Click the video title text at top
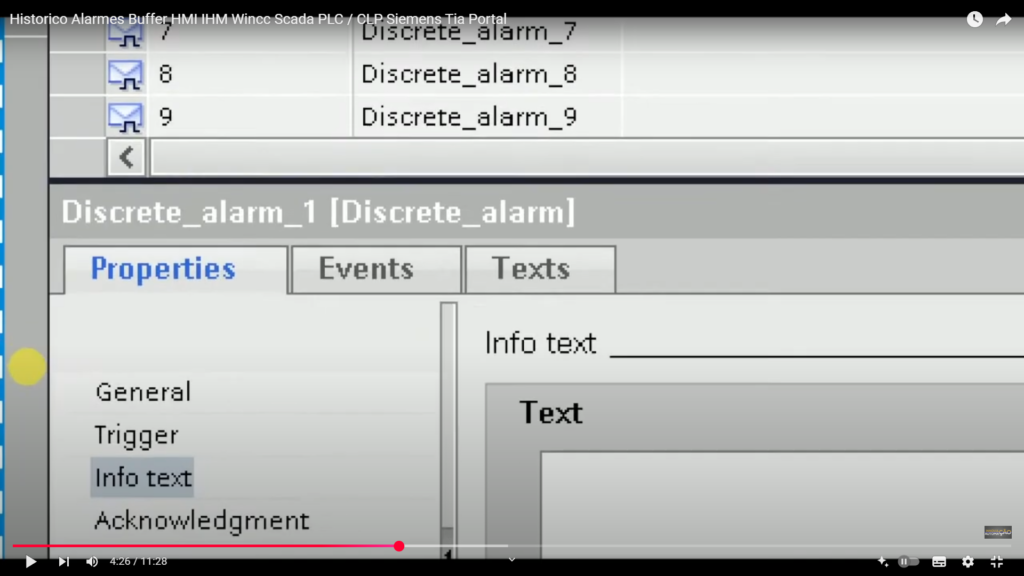1024x576 pixels. (258, 19)
